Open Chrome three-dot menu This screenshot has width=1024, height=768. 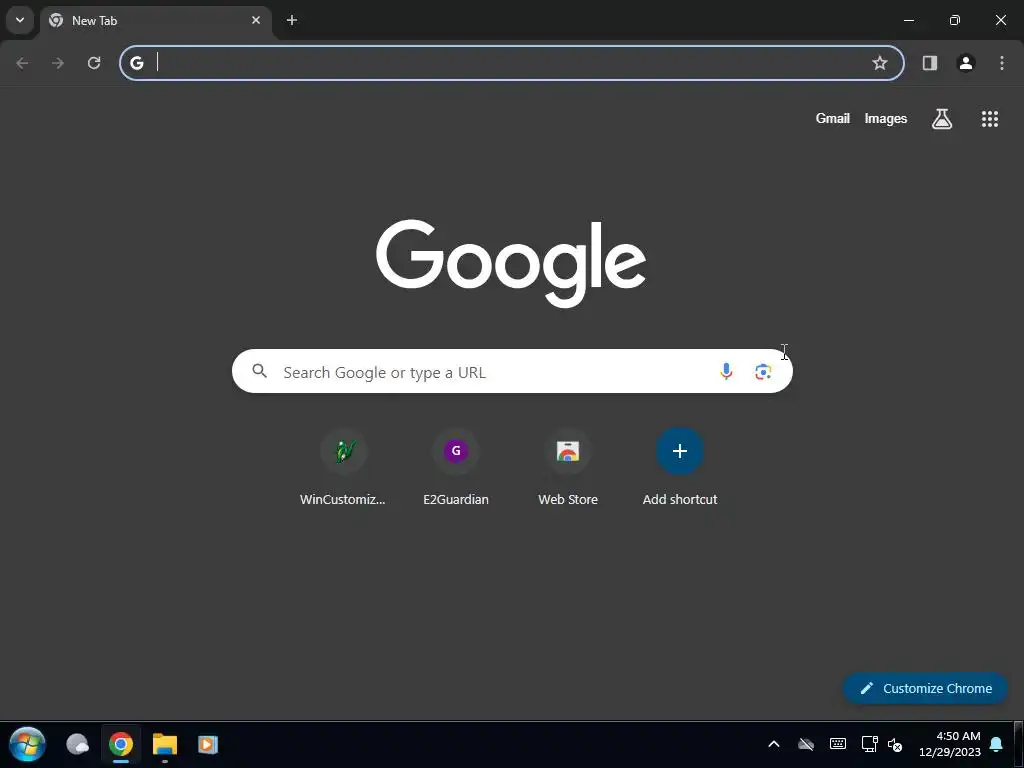[1002, 63]
